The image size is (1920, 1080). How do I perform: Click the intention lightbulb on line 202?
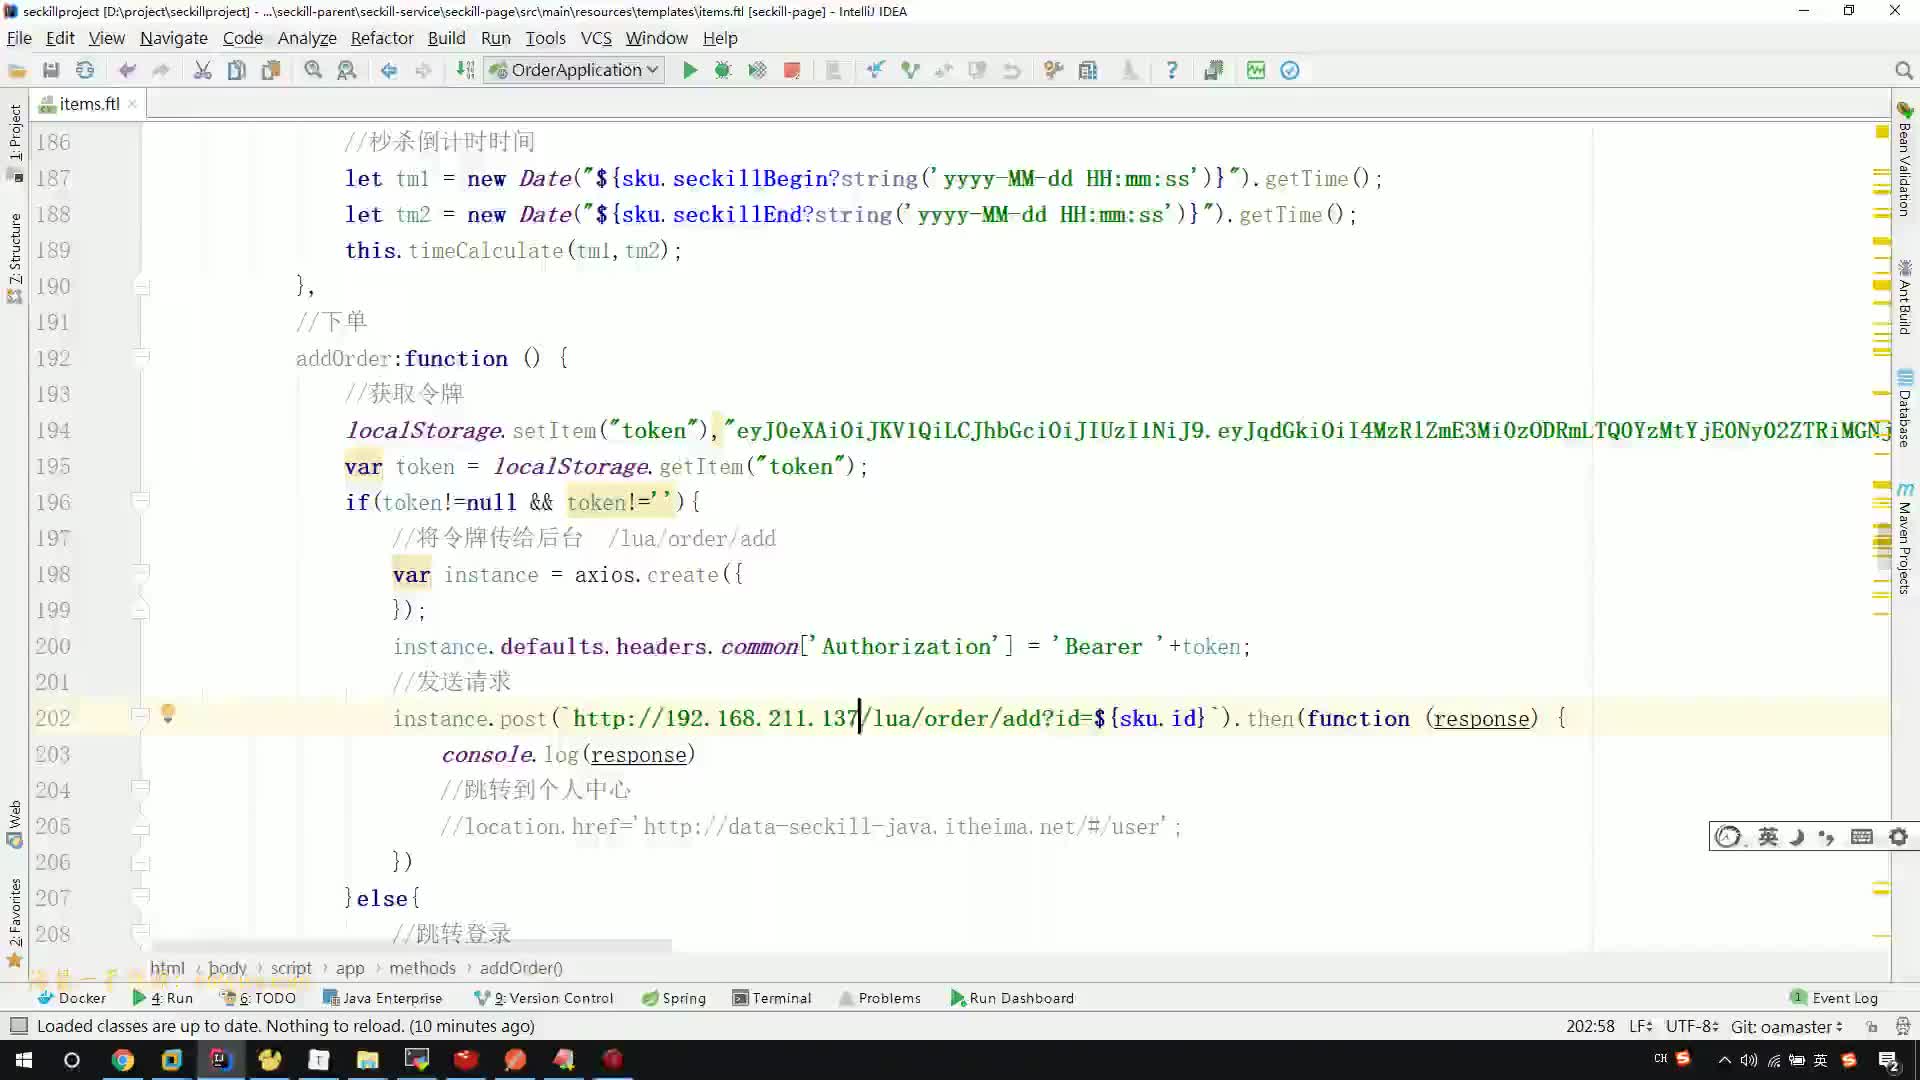tap(168, 713)
